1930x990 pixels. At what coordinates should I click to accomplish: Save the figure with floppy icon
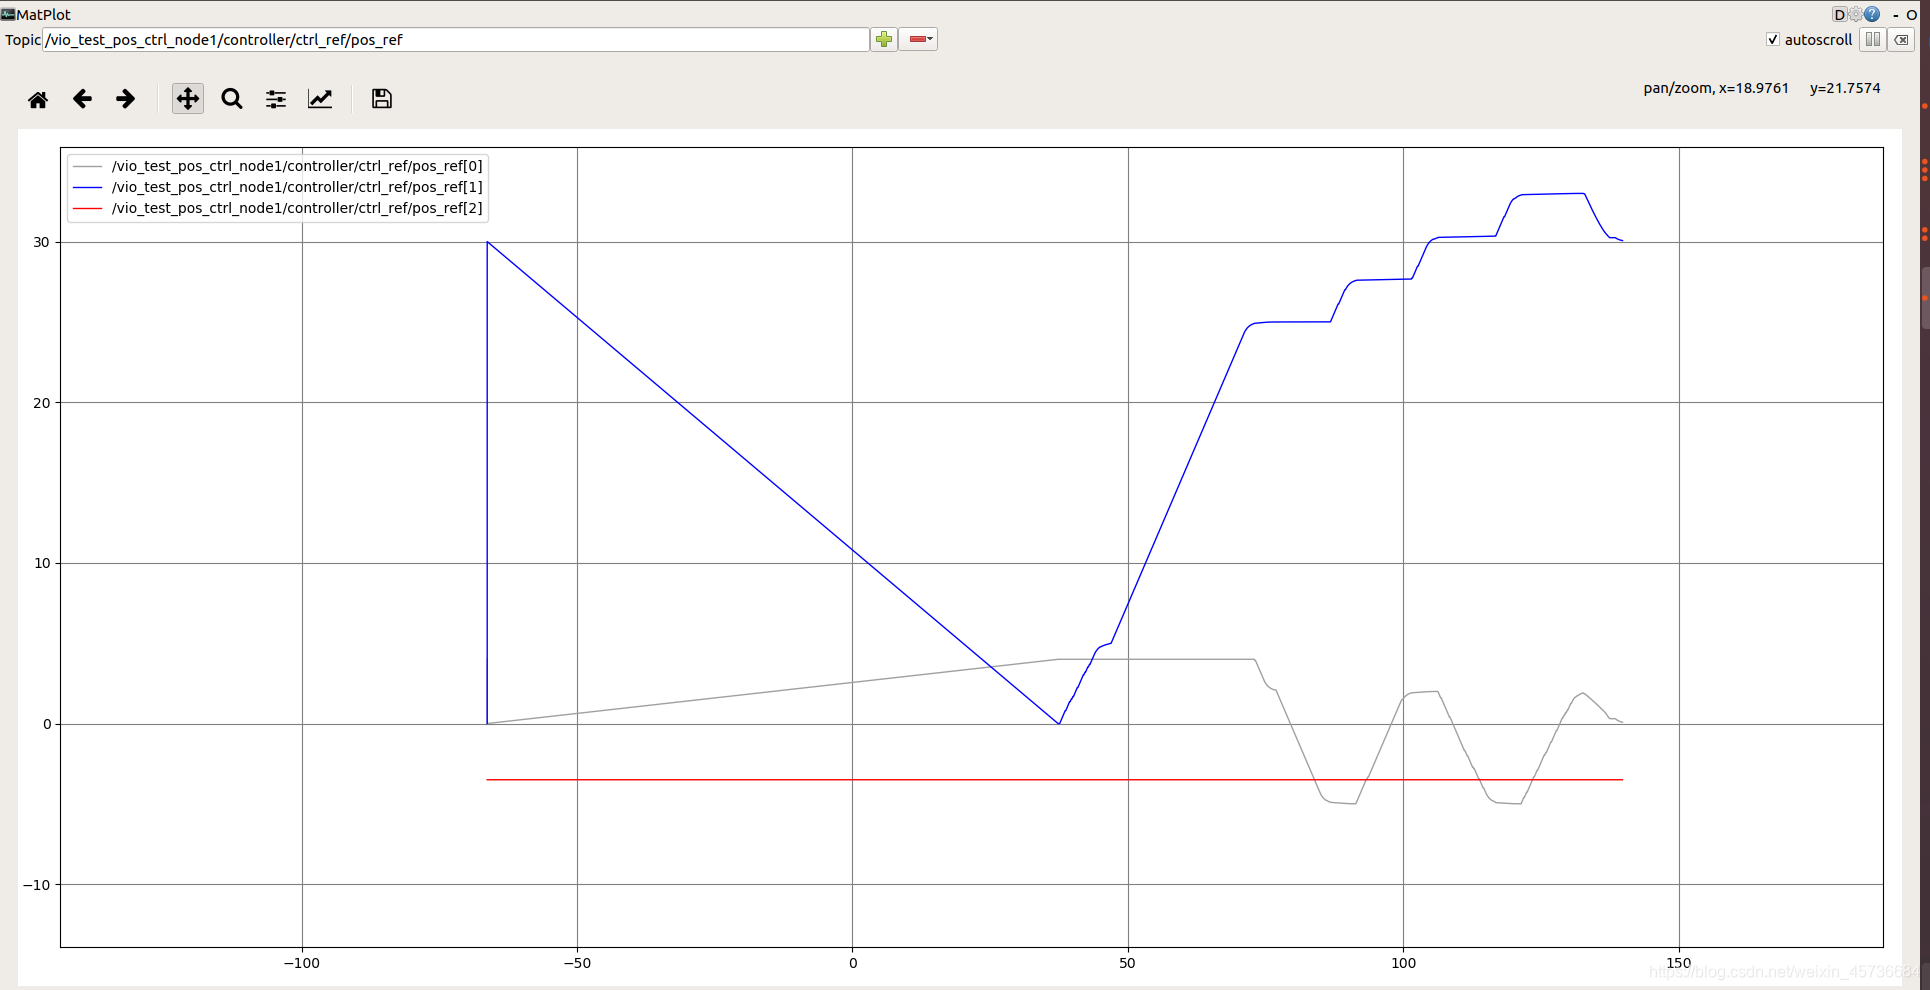381,99
